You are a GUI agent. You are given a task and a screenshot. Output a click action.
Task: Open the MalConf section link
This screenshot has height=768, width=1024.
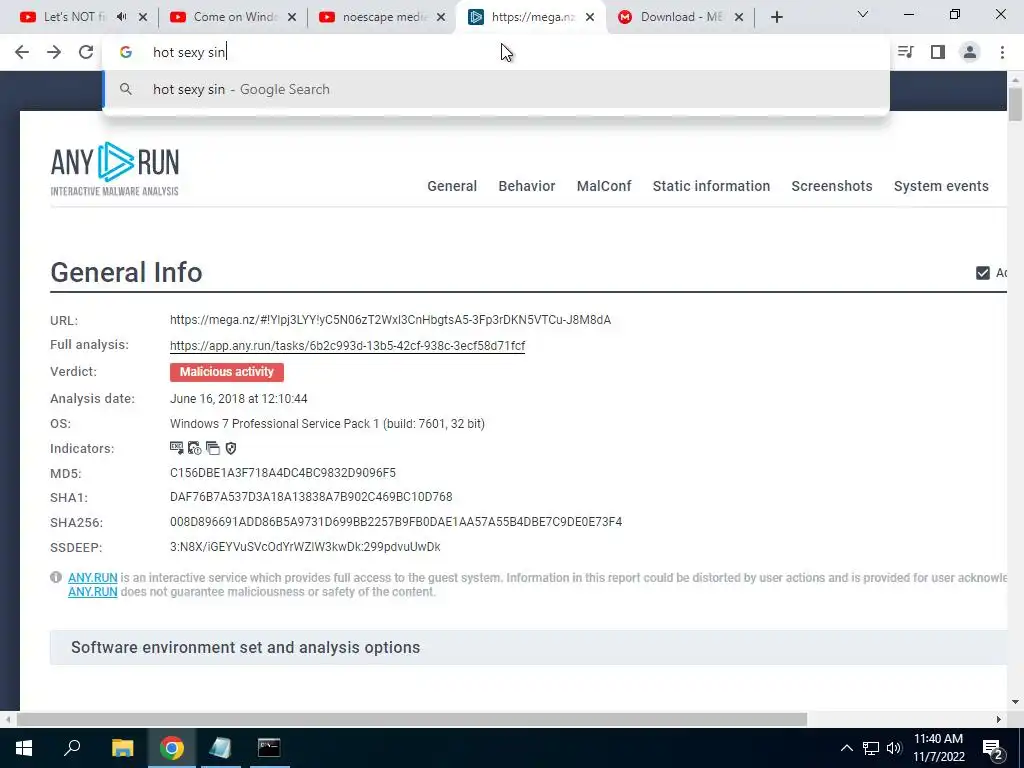(x=604, y=186)
